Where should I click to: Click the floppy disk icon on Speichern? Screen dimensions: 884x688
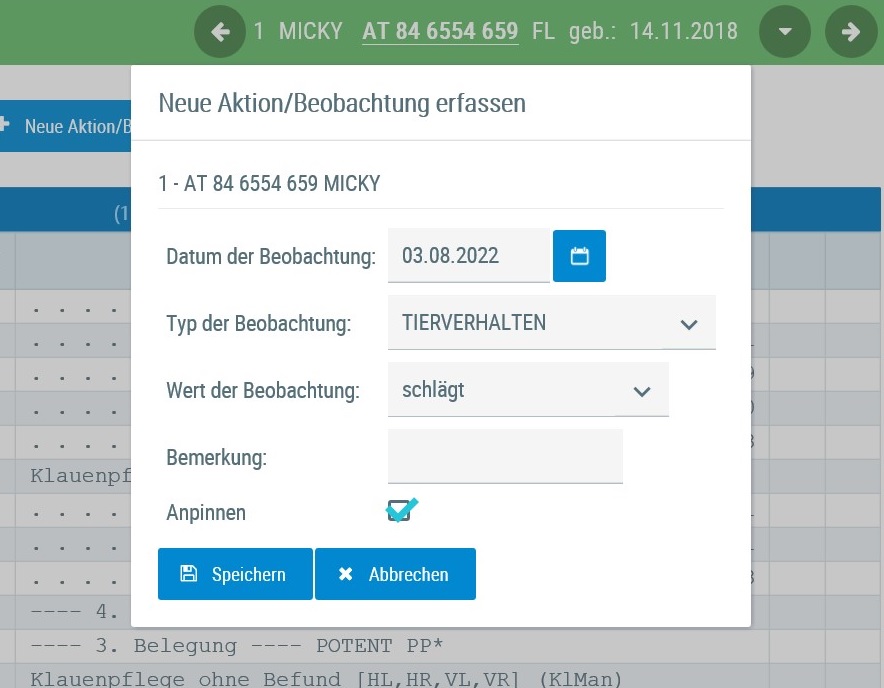tap(188, 574)
